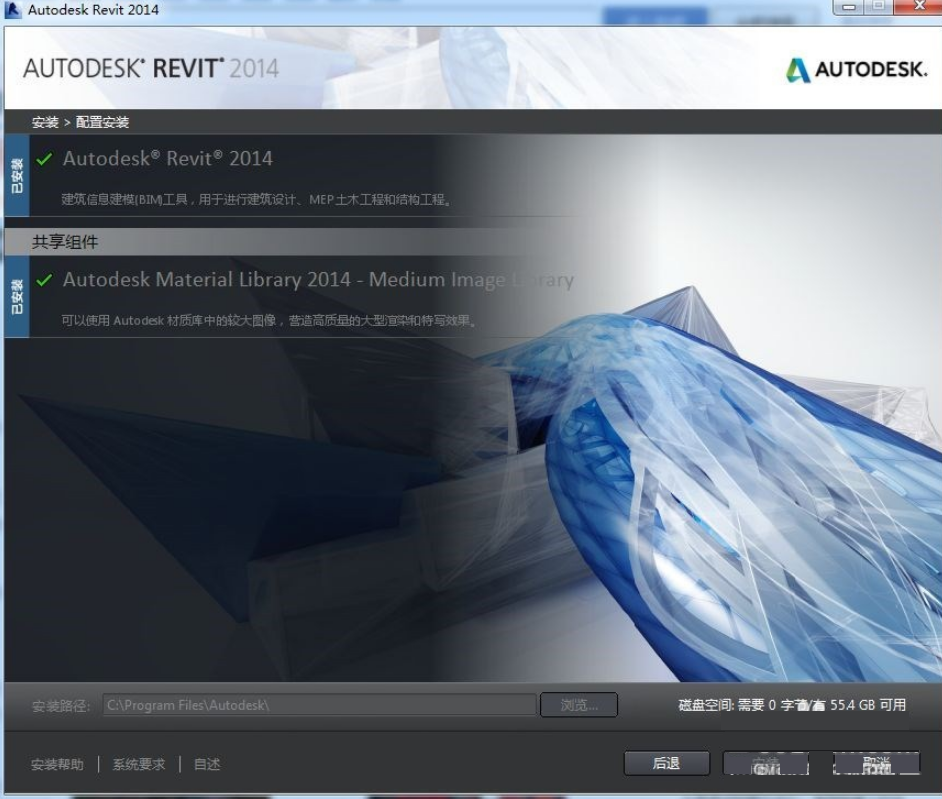942x799 pixels.
Task: Click the 取消 cancel button
Action: (877, 764)
